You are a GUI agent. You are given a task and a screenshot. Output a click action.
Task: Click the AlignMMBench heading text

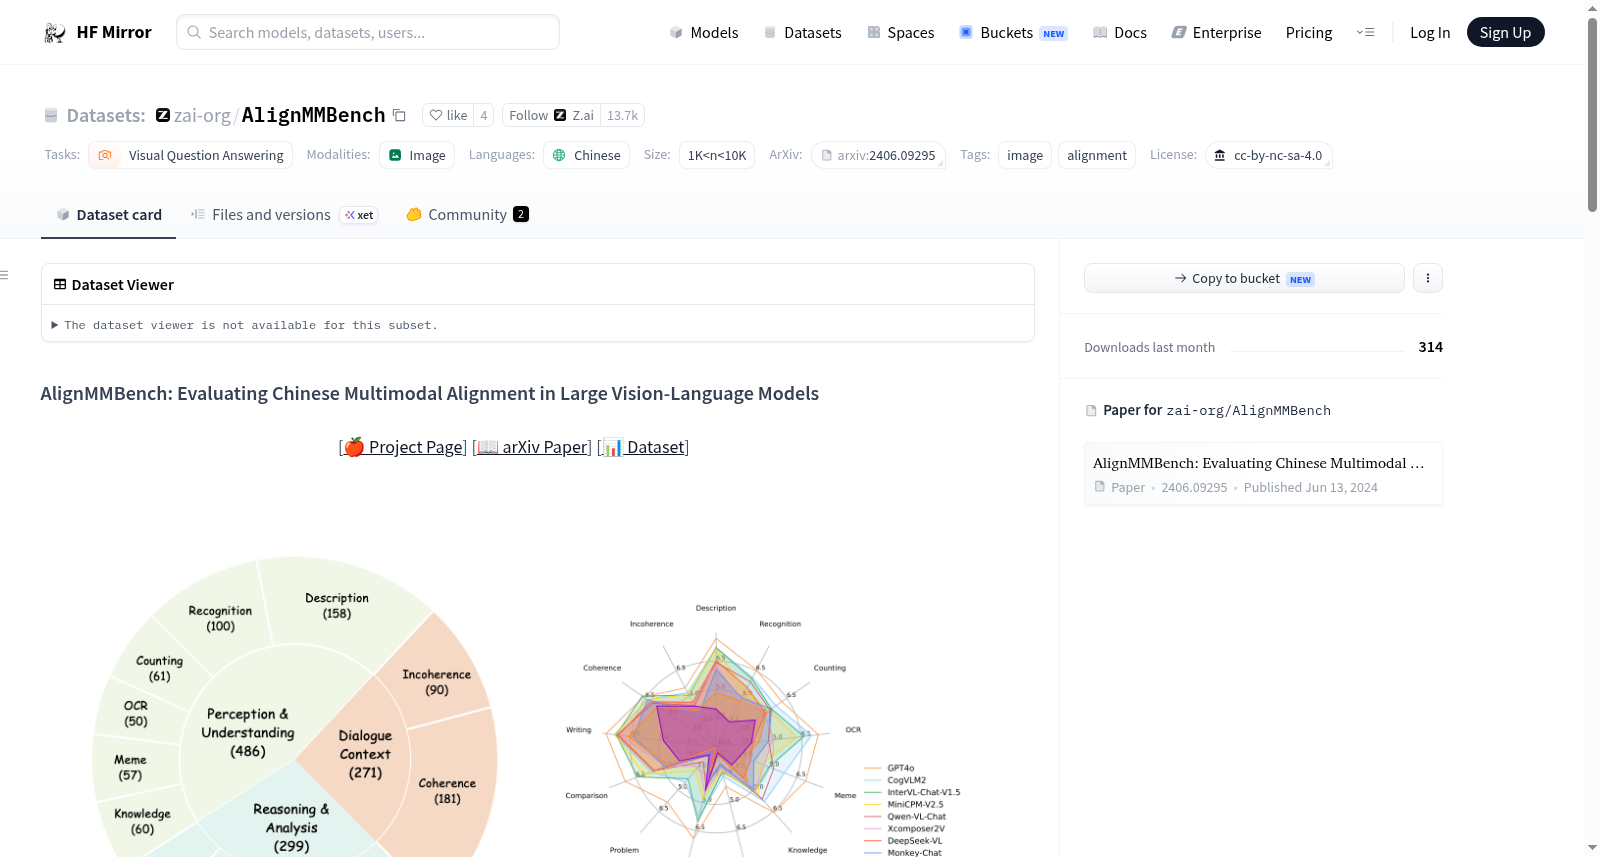[x=430, y=393]
